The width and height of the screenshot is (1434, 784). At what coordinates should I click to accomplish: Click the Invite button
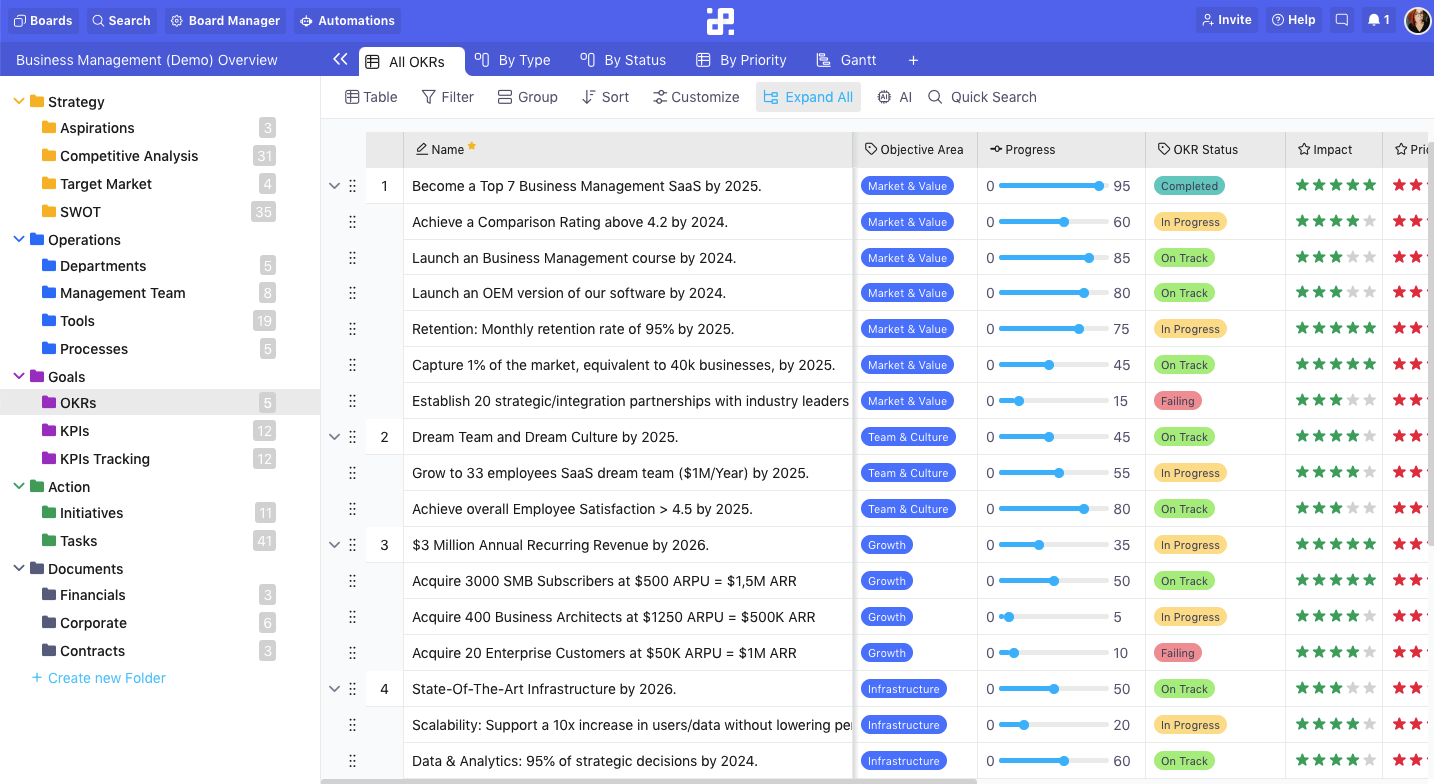pyautogui.click(x=1227, y=20)
